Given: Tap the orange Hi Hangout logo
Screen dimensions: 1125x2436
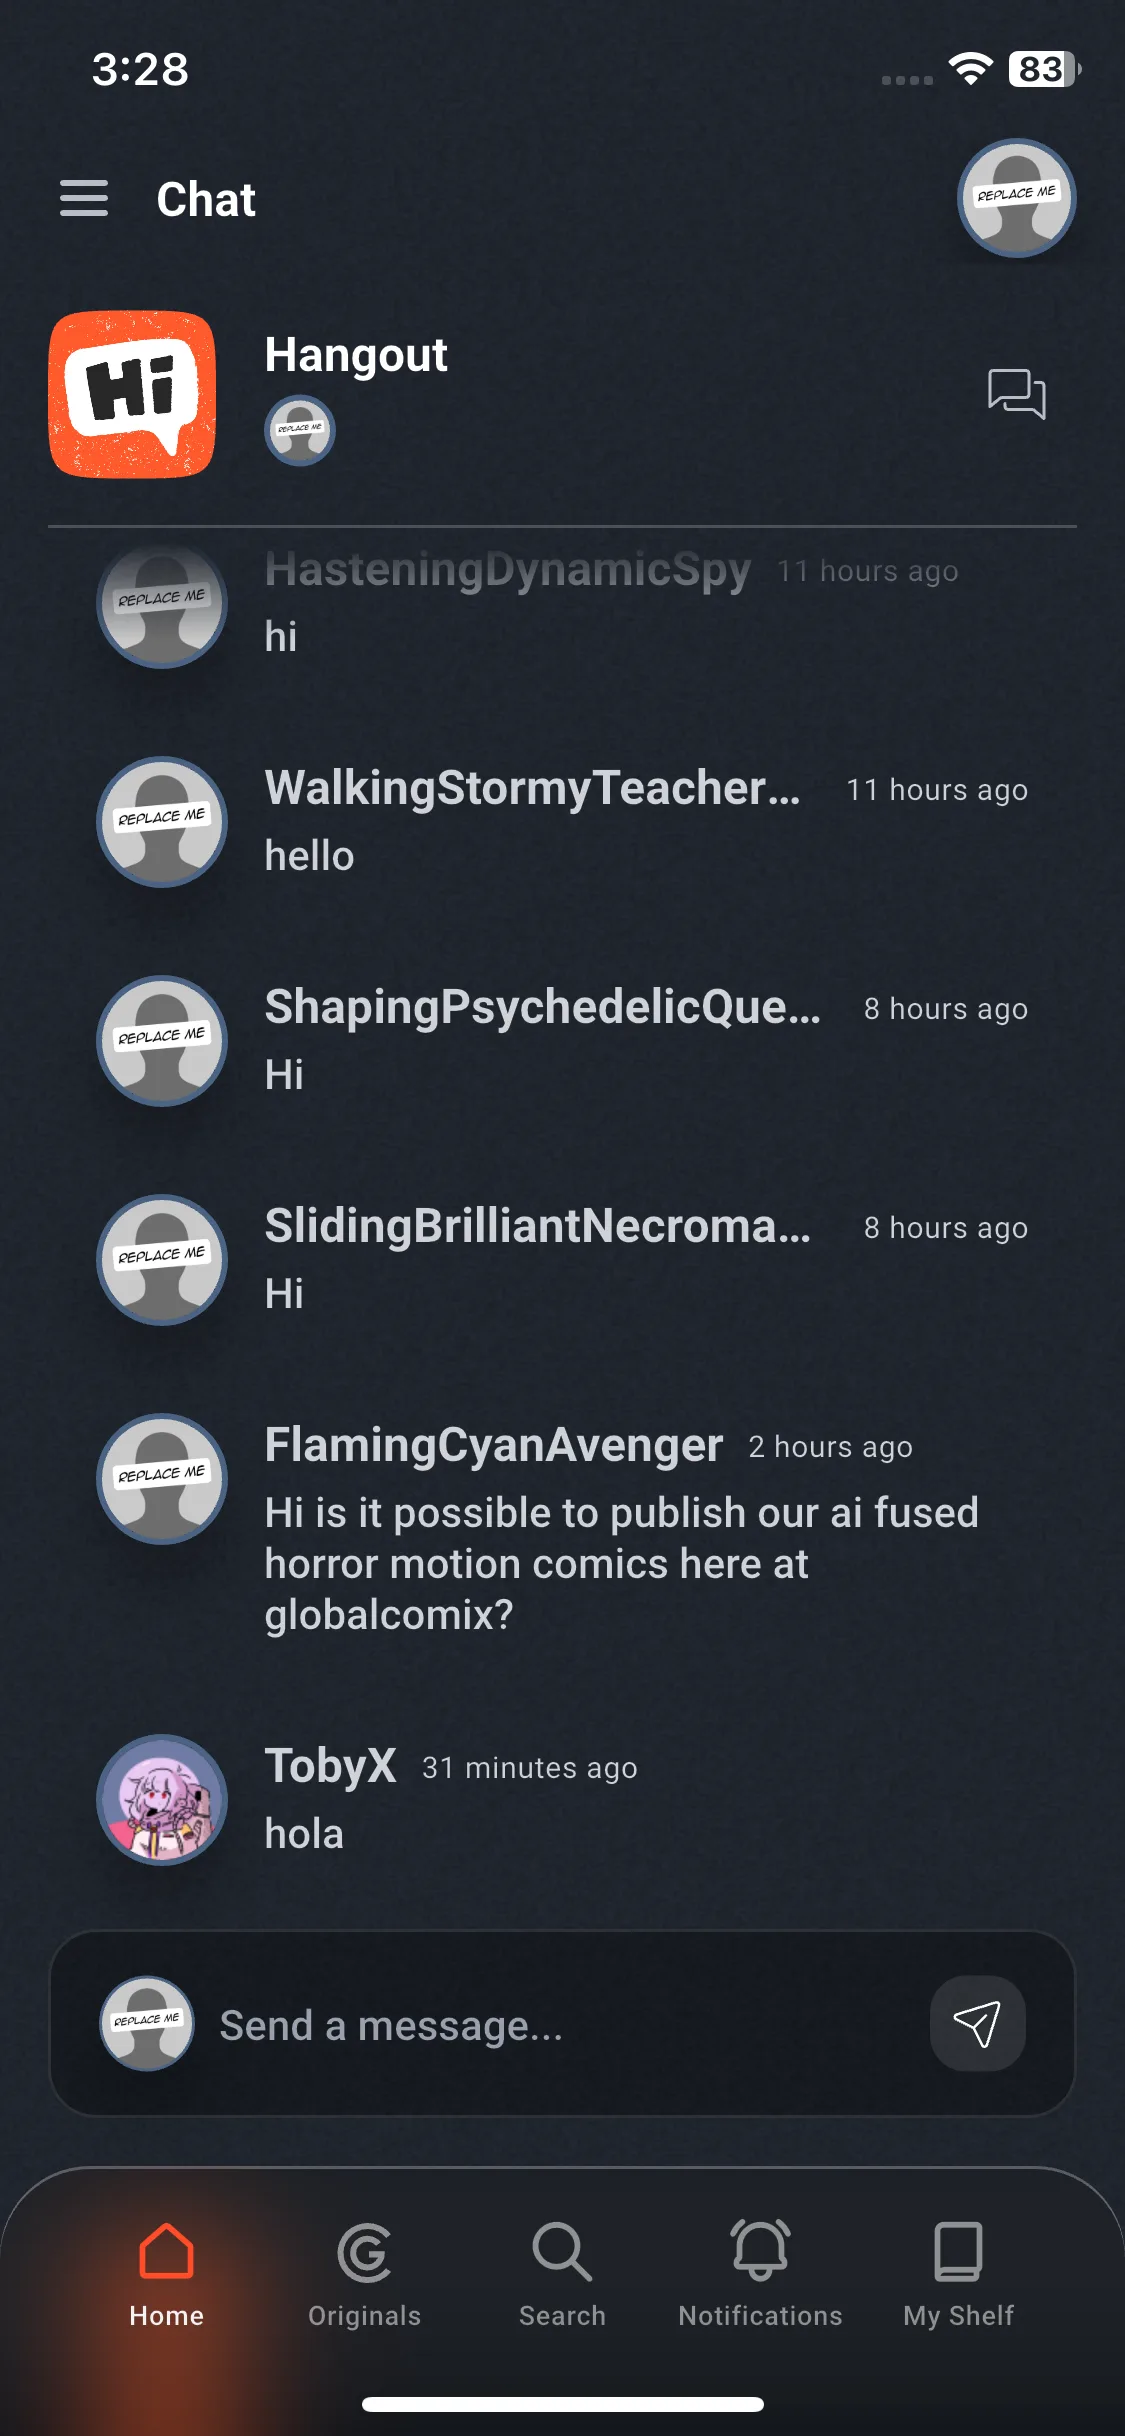Looking at the screenshot, I should (132, 394).
